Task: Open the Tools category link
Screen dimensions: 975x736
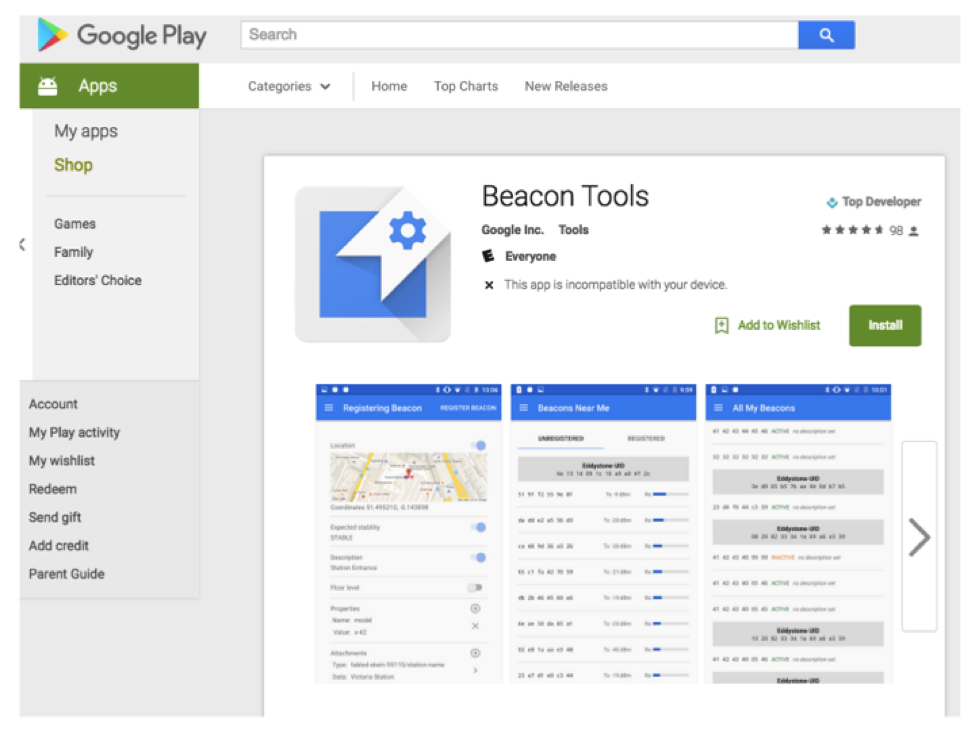Action: (573, 230)
